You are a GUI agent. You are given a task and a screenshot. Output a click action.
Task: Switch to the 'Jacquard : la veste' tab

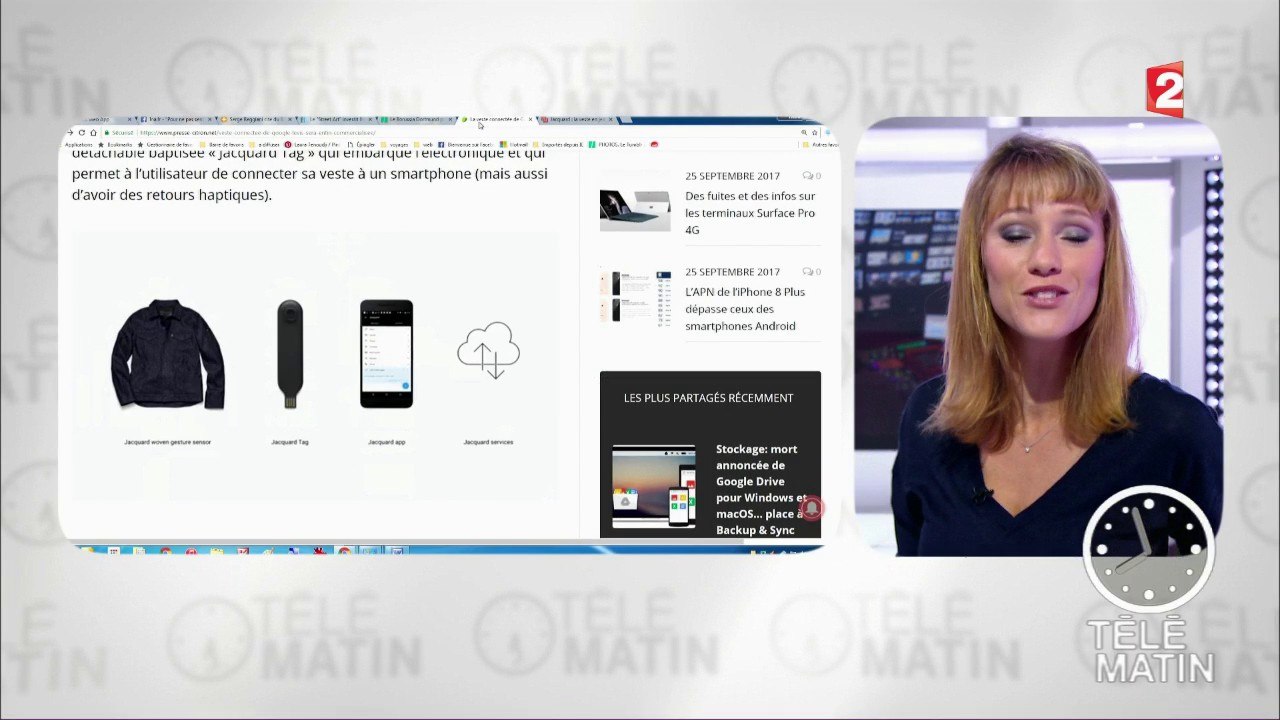pyautogui.click(x=575, y=119)
